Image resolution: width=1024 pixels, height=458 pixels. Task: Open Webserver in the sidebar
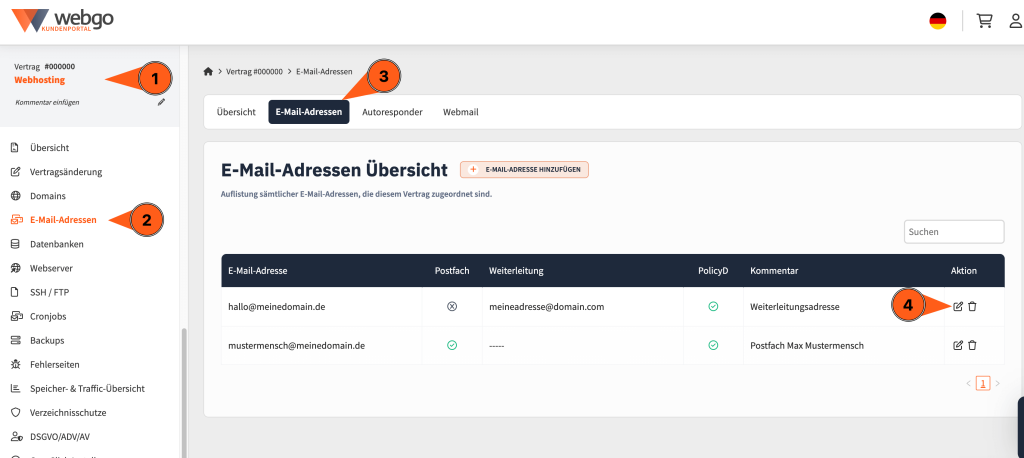click(51, 268)
